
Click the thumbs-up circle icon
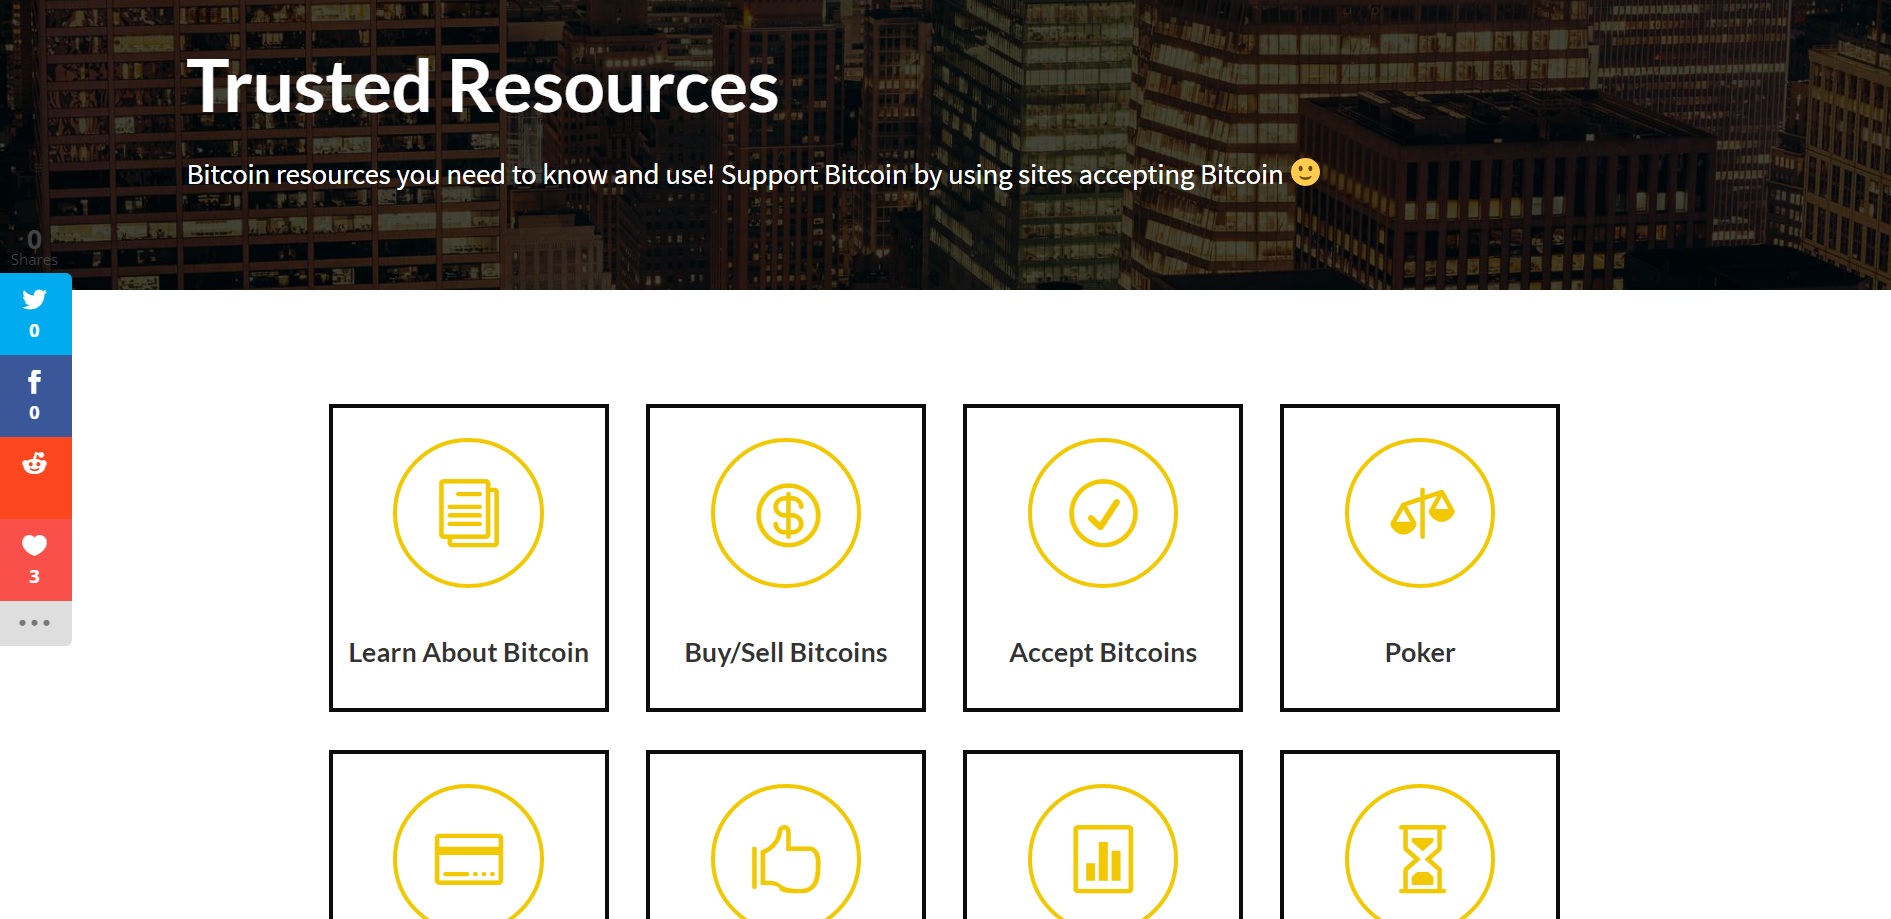[786, 857]
